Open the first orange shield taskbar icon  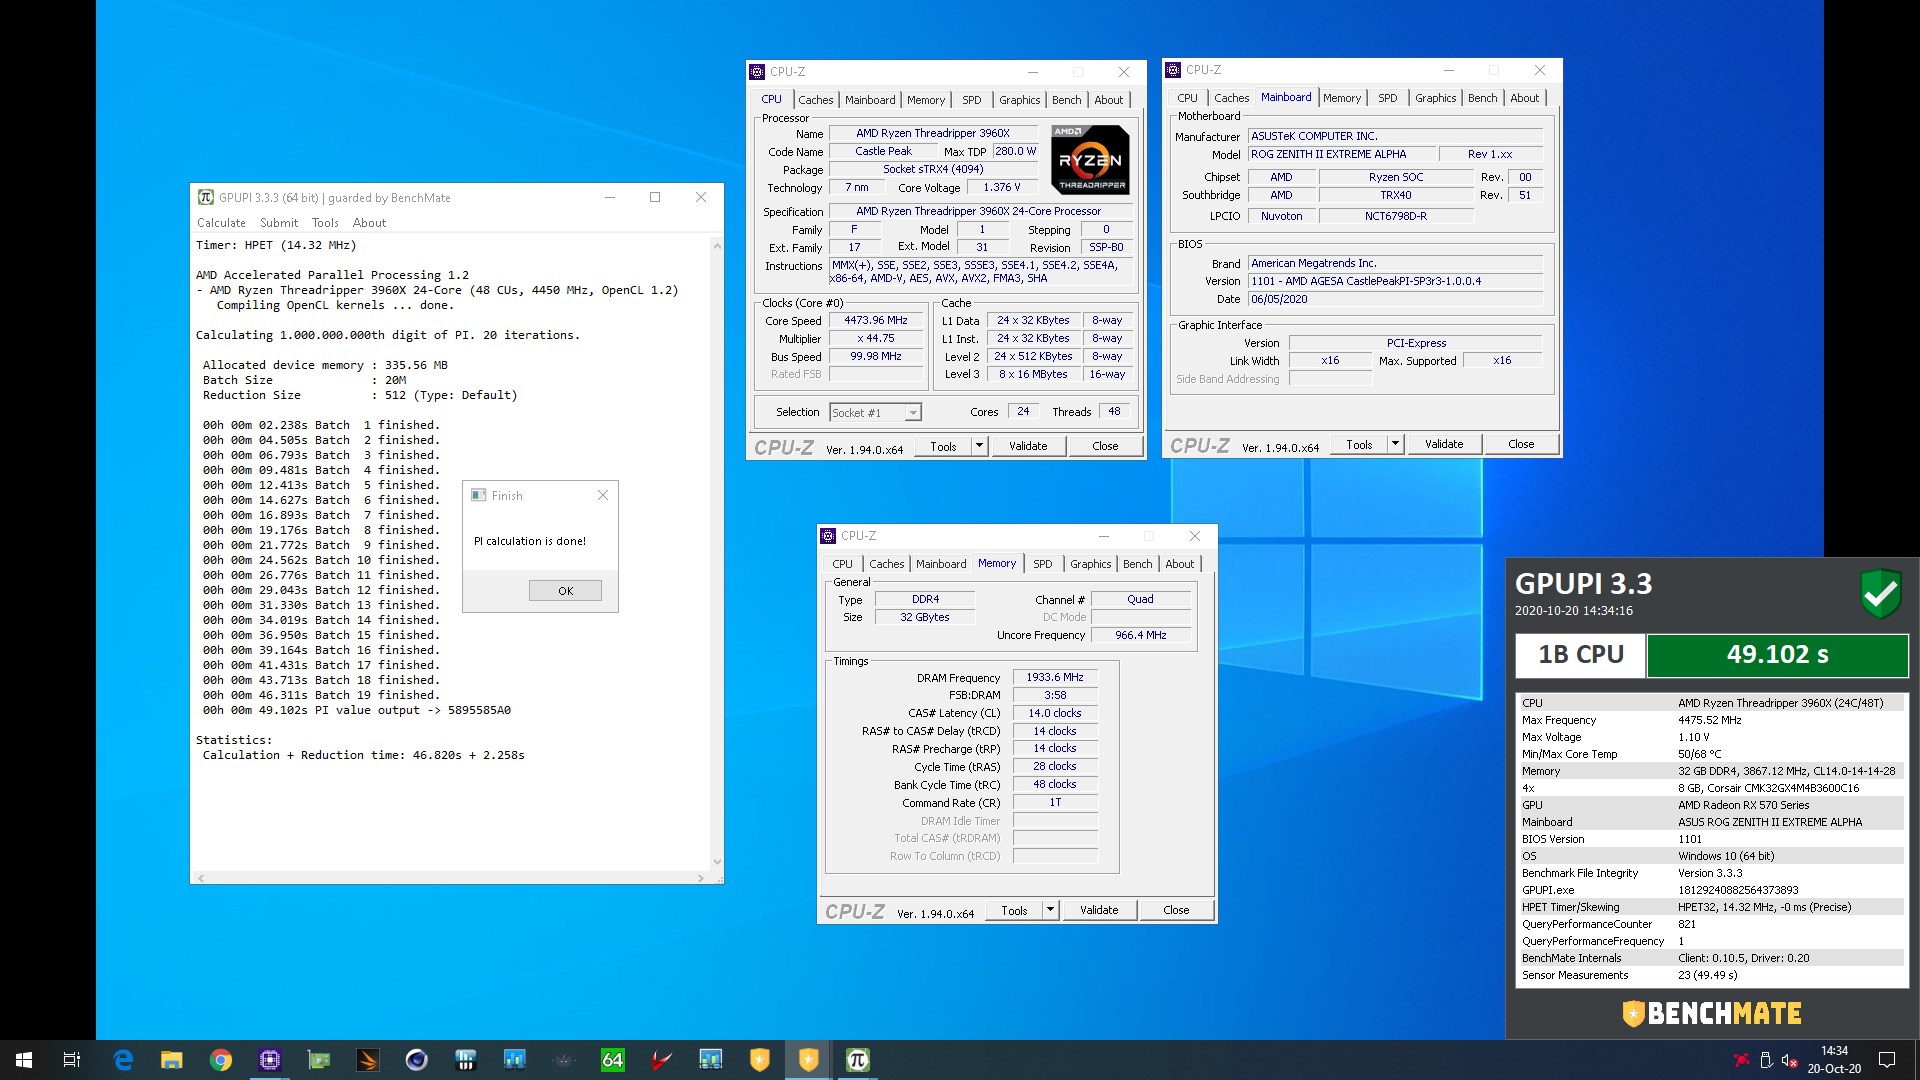point(760,1060)
